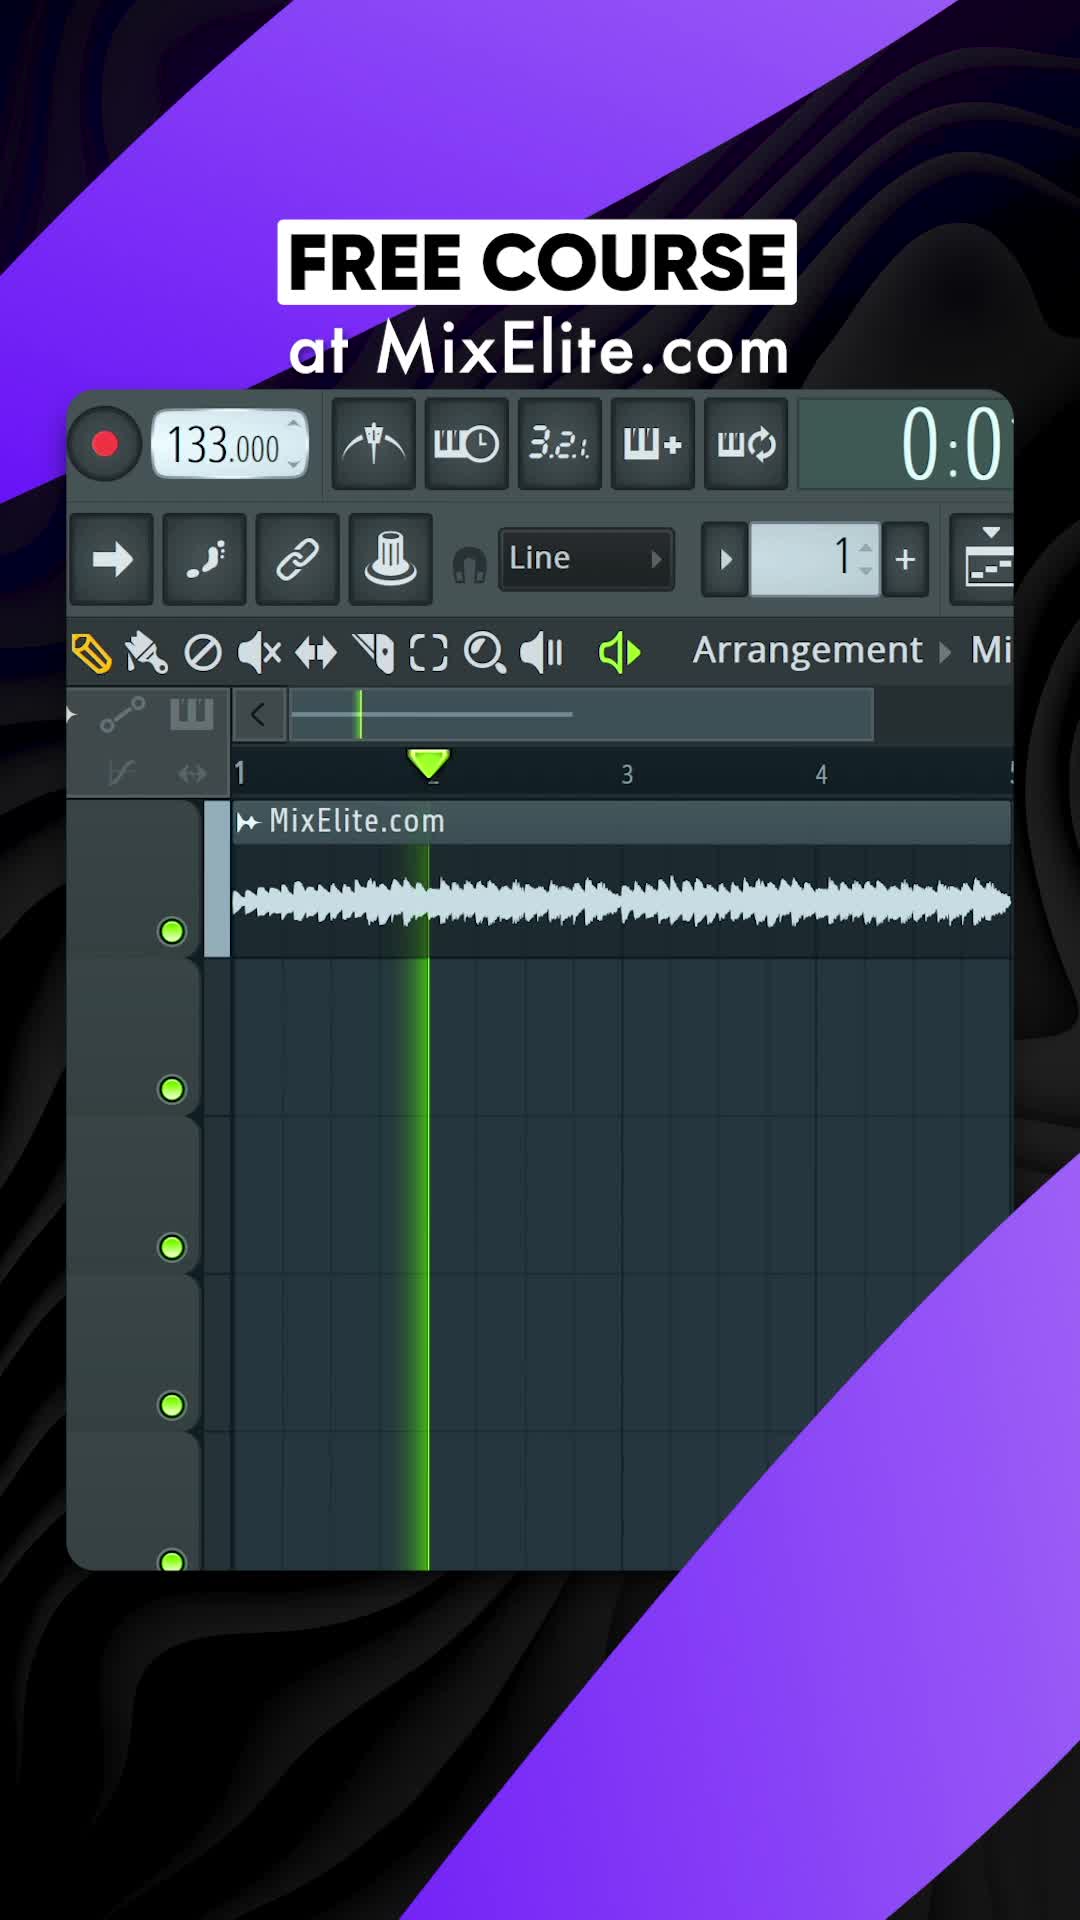Image resolution: width=1080 pixels, height=1920 pixels.
Task: Toggle the metronome icon
Action: (x=373, y=444)
